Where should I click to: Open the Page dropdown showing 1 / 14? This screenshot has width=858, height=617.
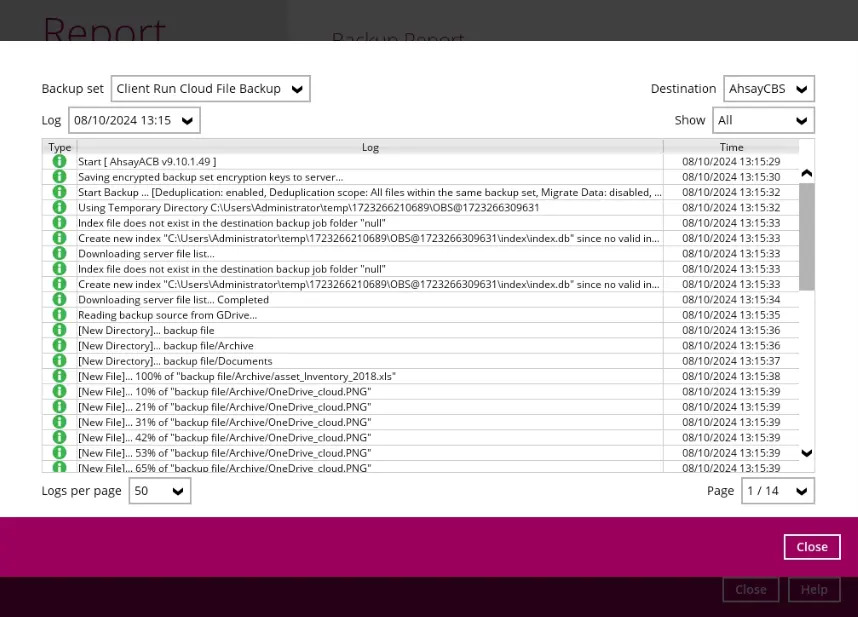click(777, 490)
